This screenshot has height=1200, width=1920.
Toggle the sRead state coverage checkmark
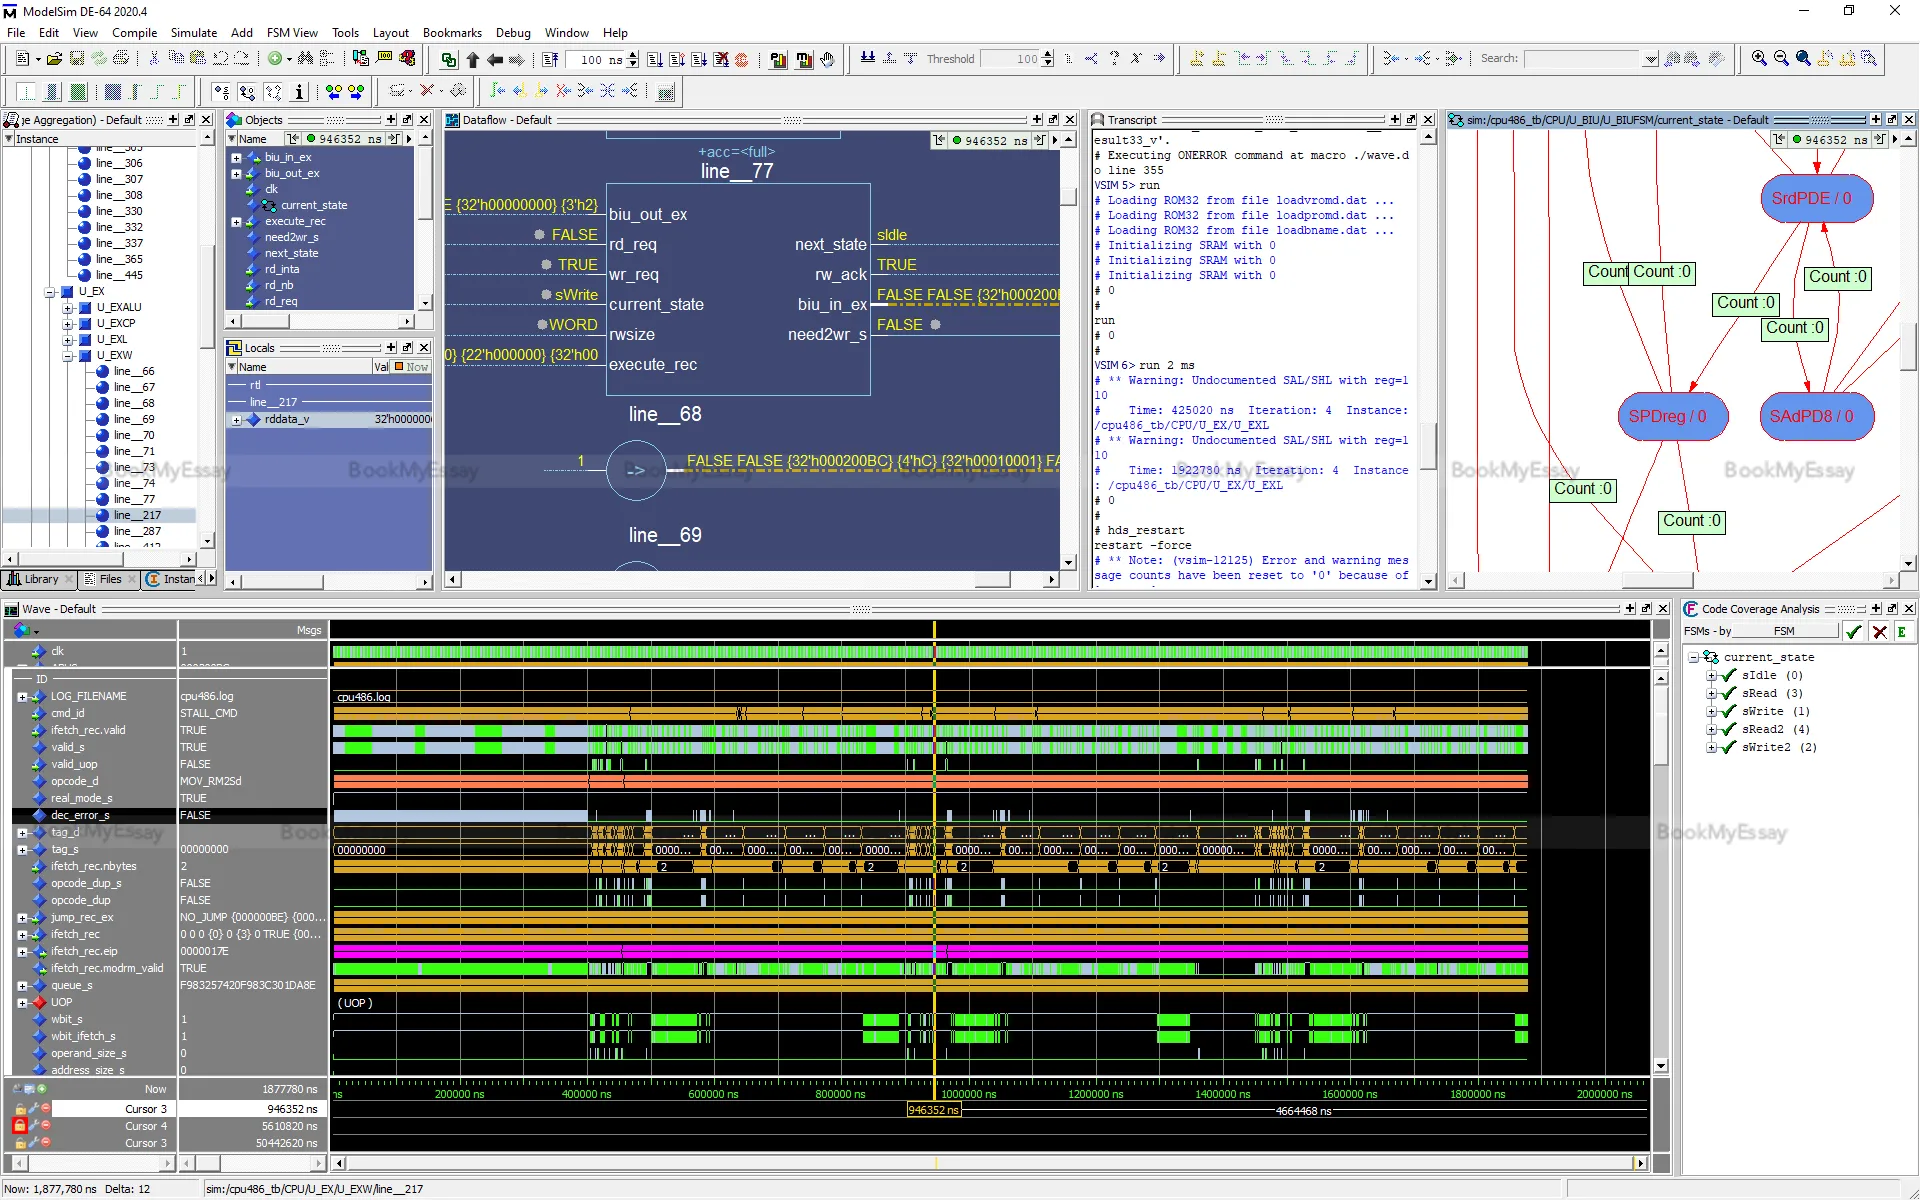1729,694
